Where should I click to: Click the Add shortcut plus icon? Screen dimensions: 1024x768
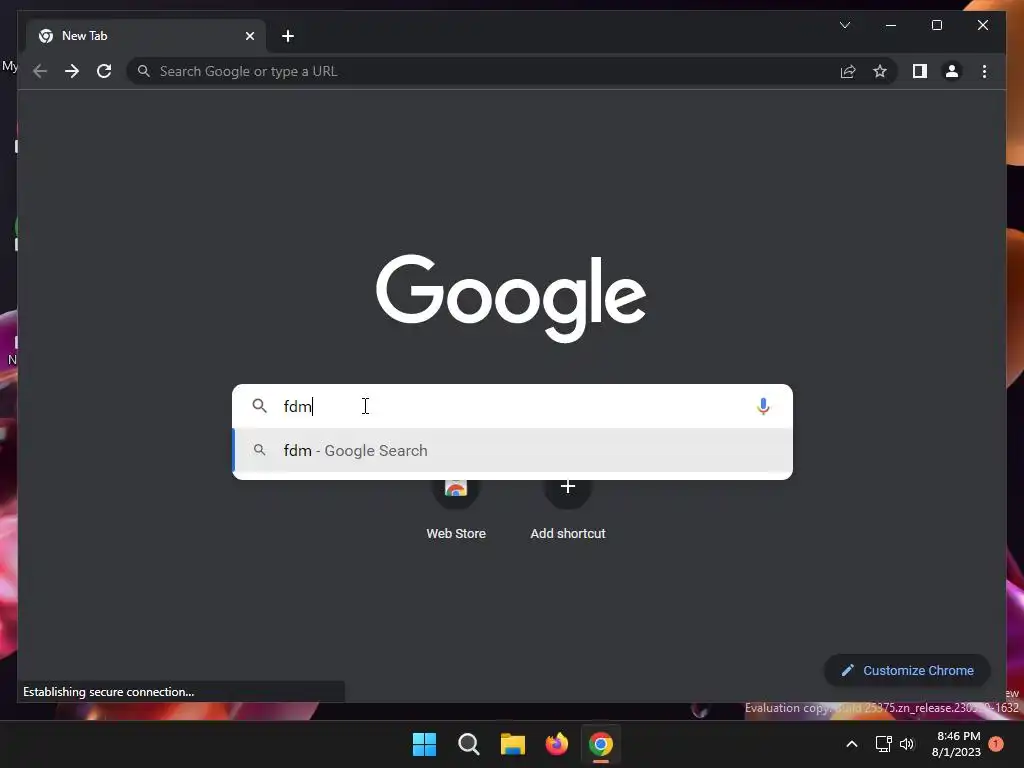(x=568, y=487)
